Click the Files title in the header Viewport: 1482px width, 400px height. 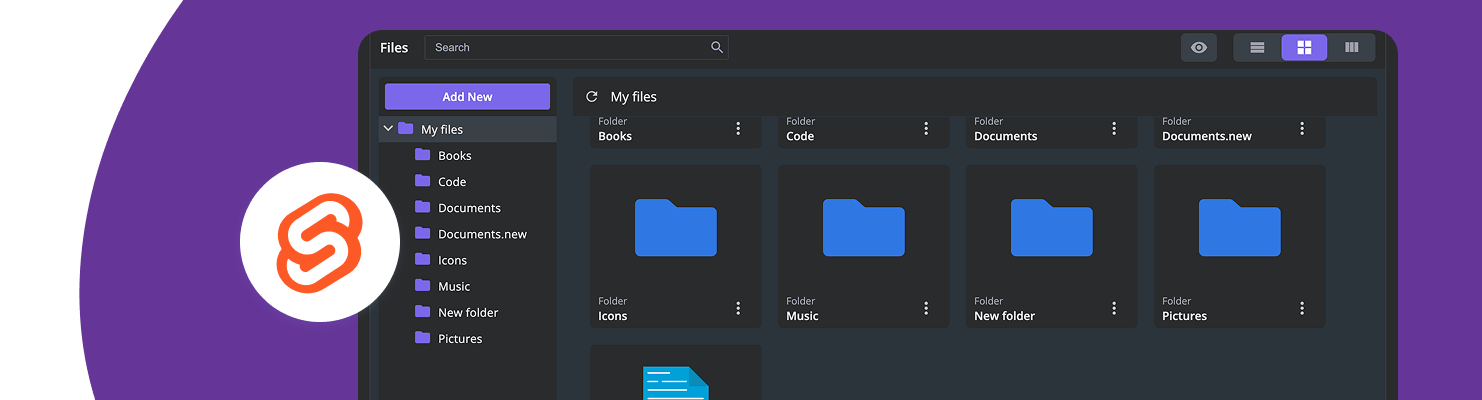tap(394, 48)
